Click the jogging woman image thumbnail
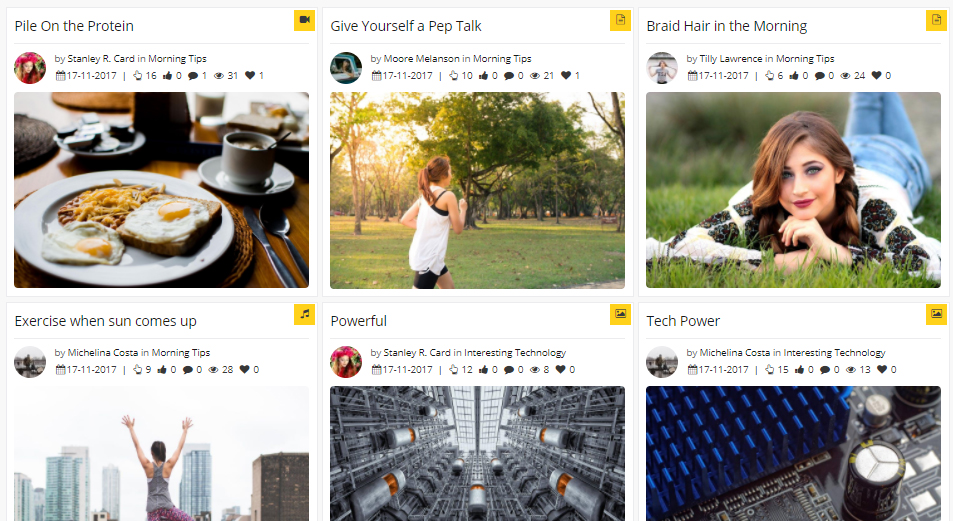Screen dimensions: 953x521 tap(477, 190)
